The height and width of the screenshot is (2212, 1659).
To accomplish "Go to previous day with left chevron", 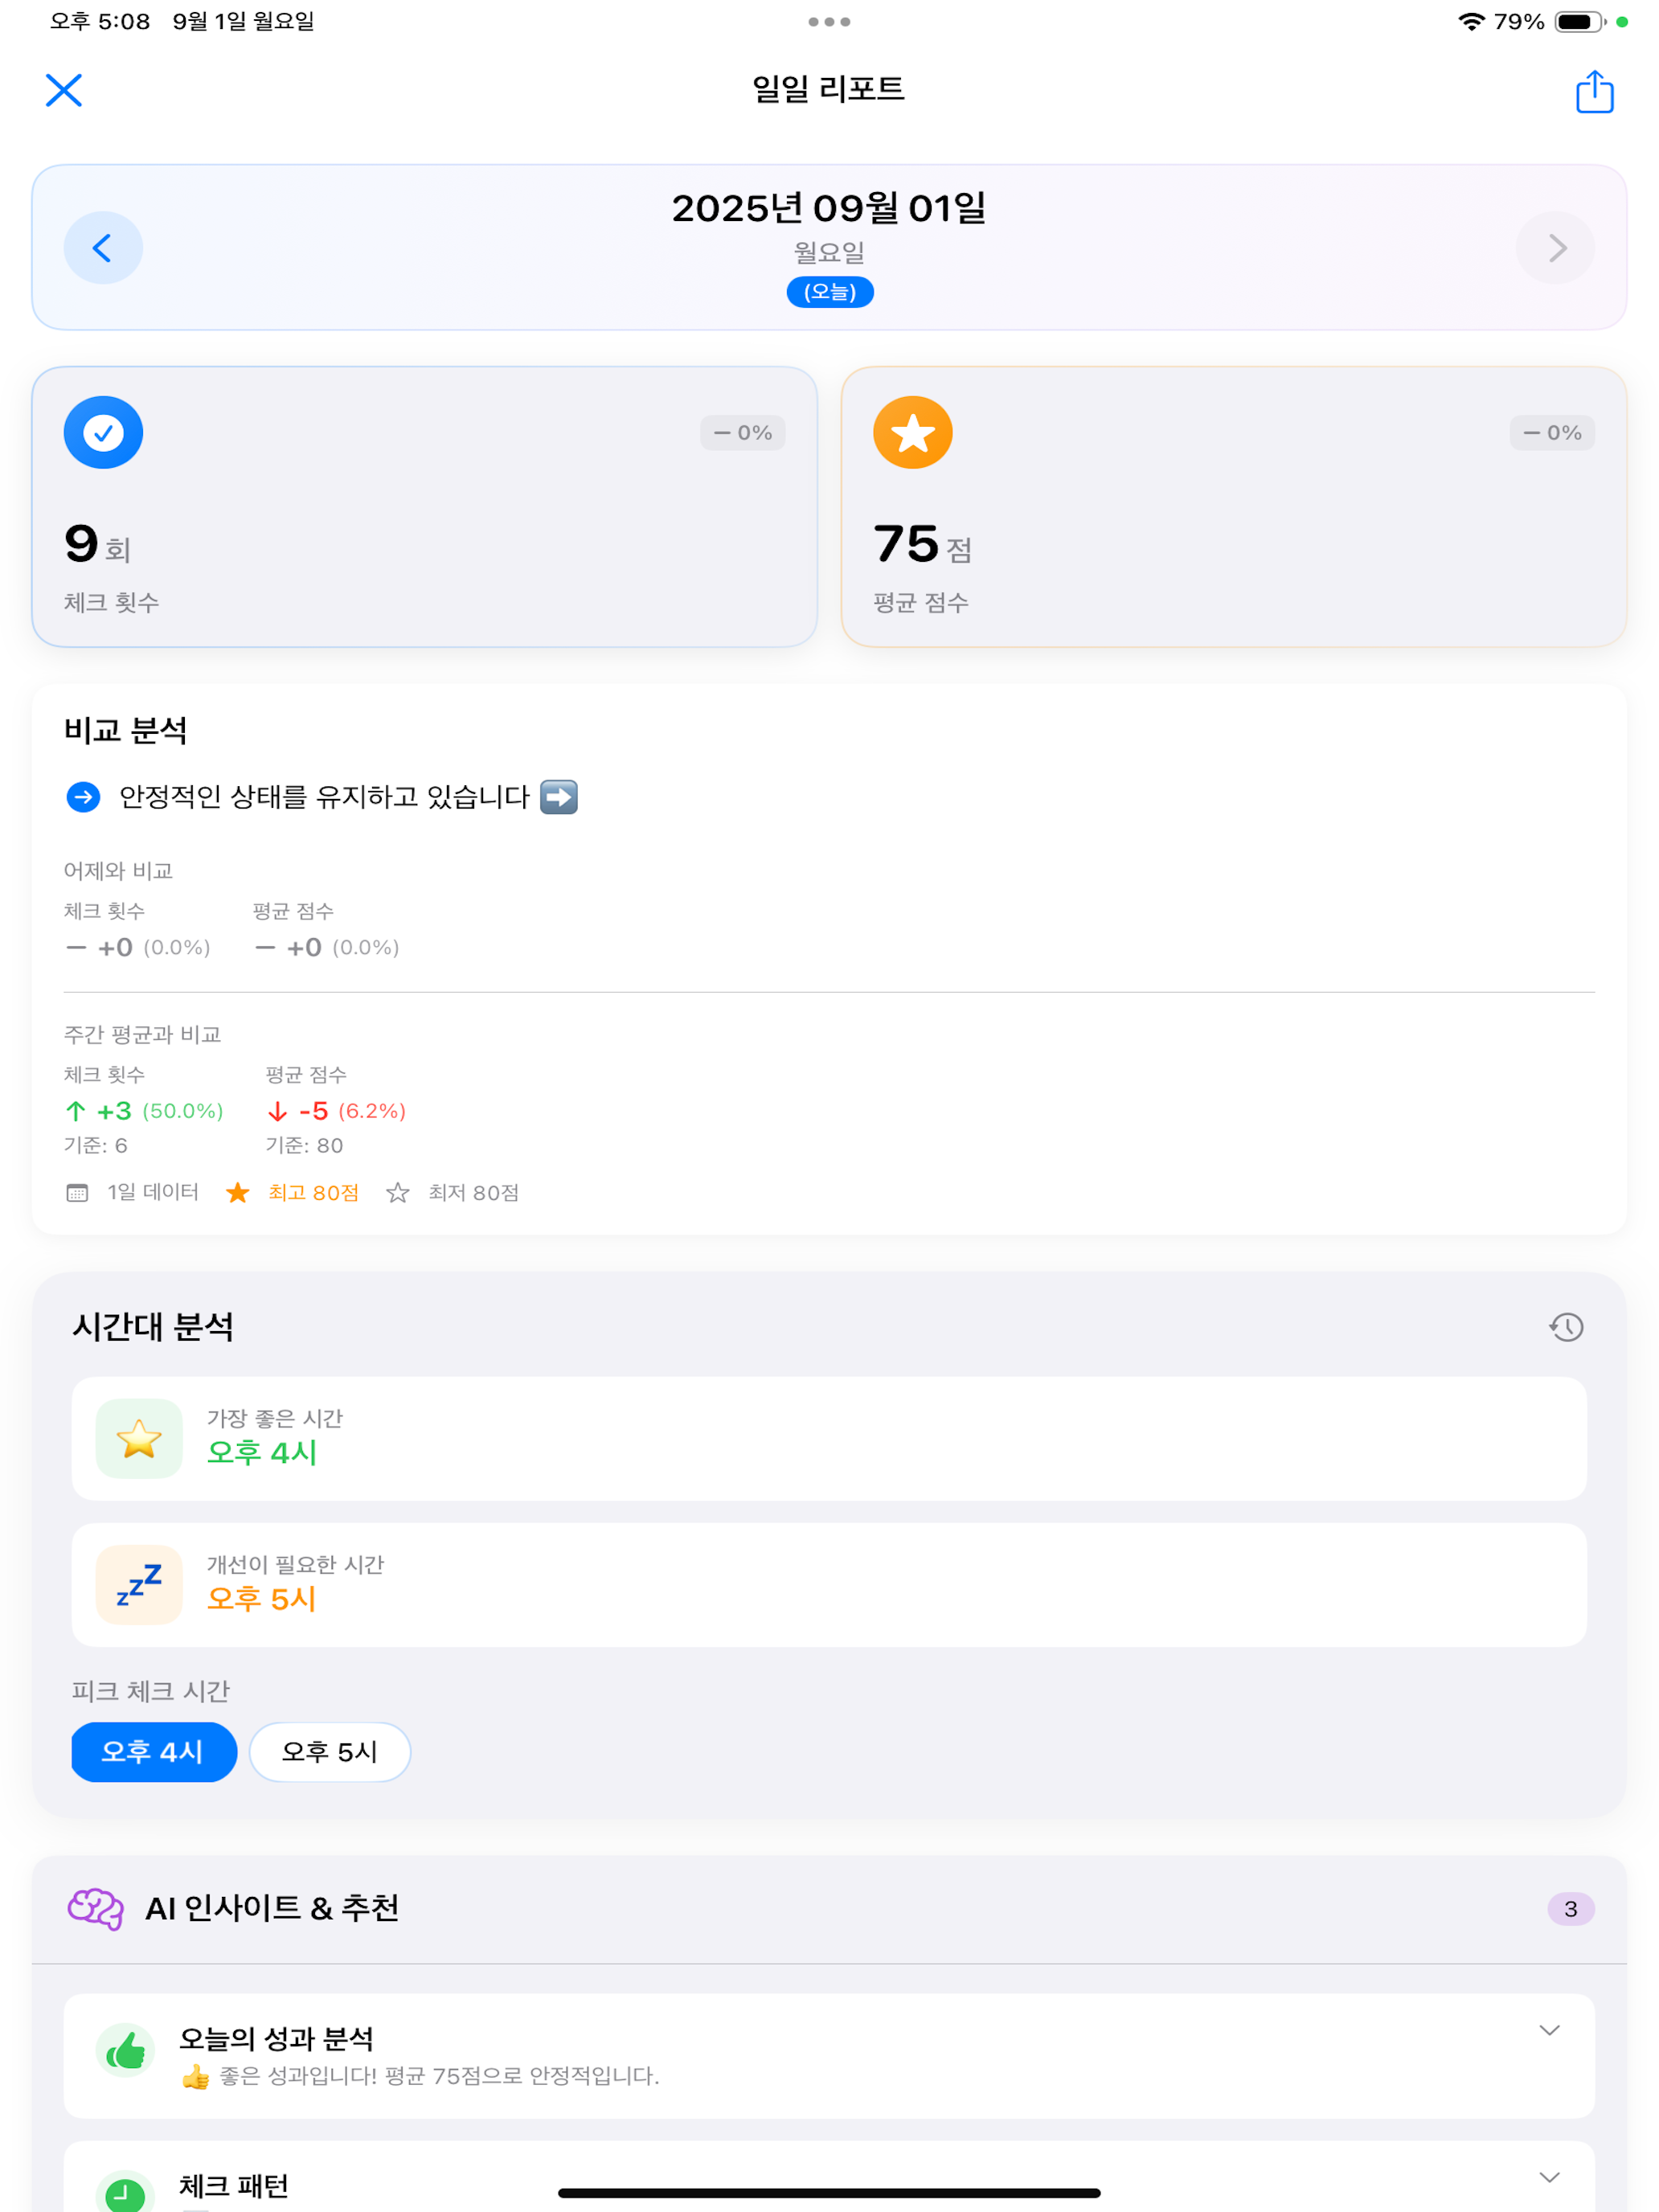I will [103, 248].
